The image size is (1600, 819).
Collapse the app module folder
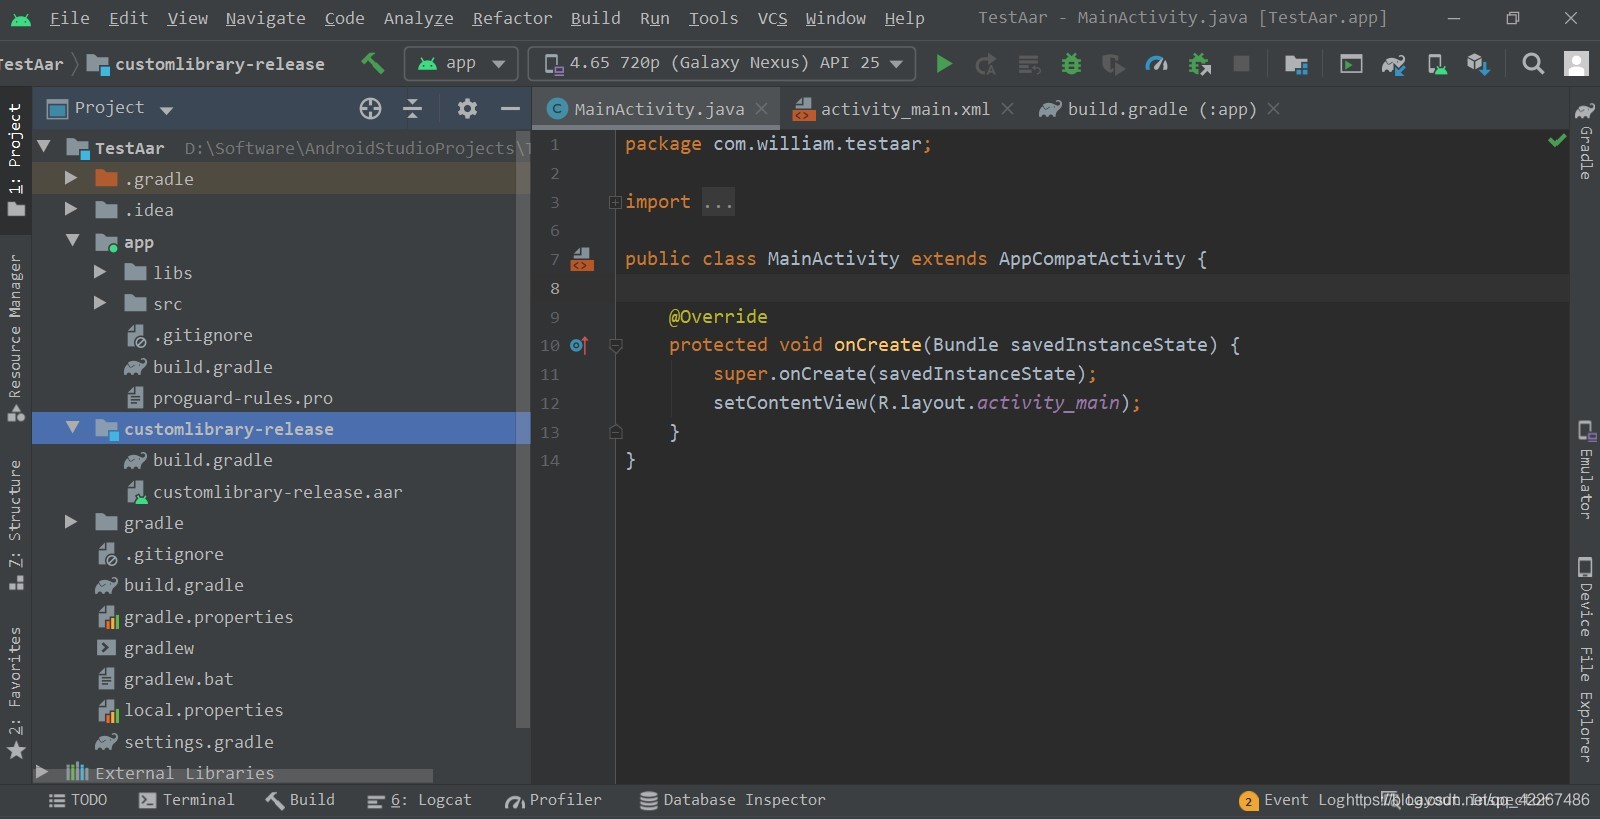click(72, 241)
